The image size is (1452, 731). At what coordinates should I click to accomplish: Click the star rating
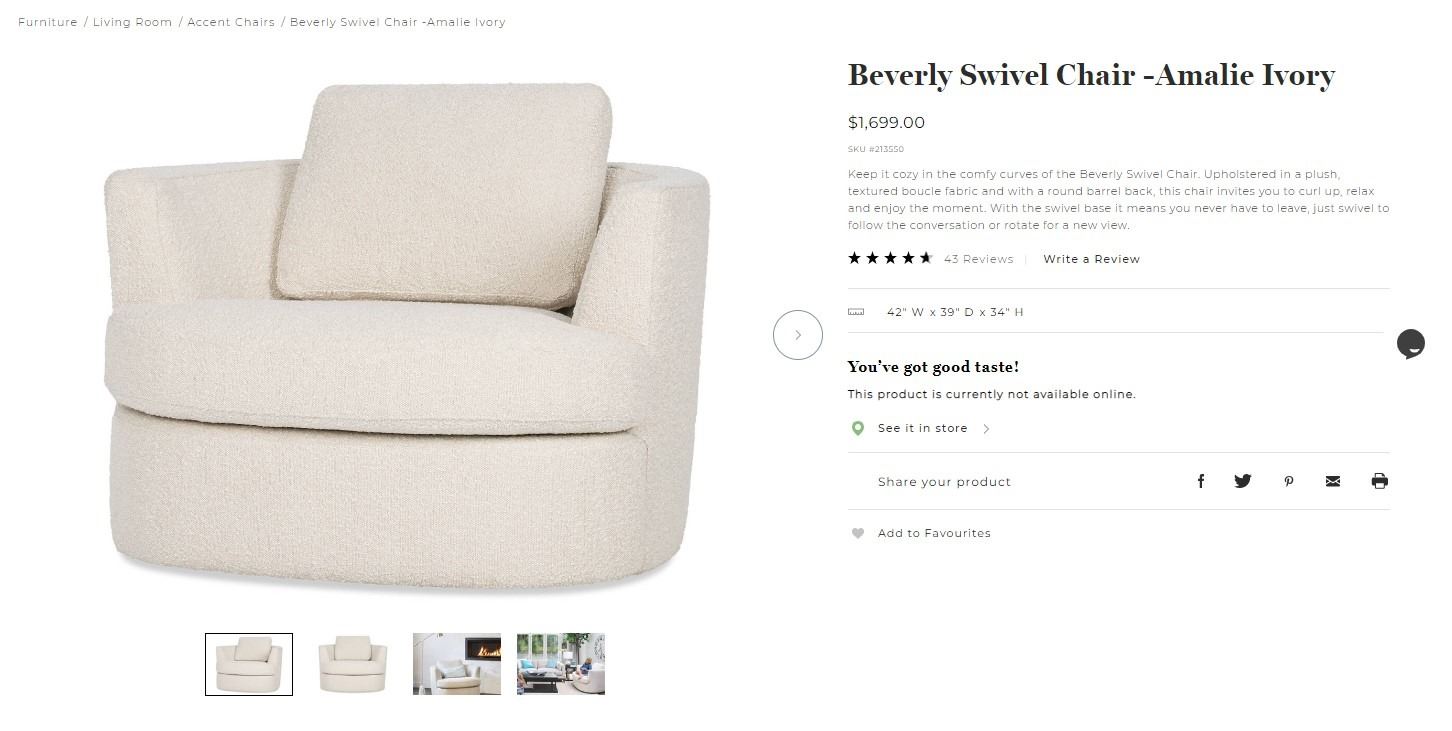890,258
